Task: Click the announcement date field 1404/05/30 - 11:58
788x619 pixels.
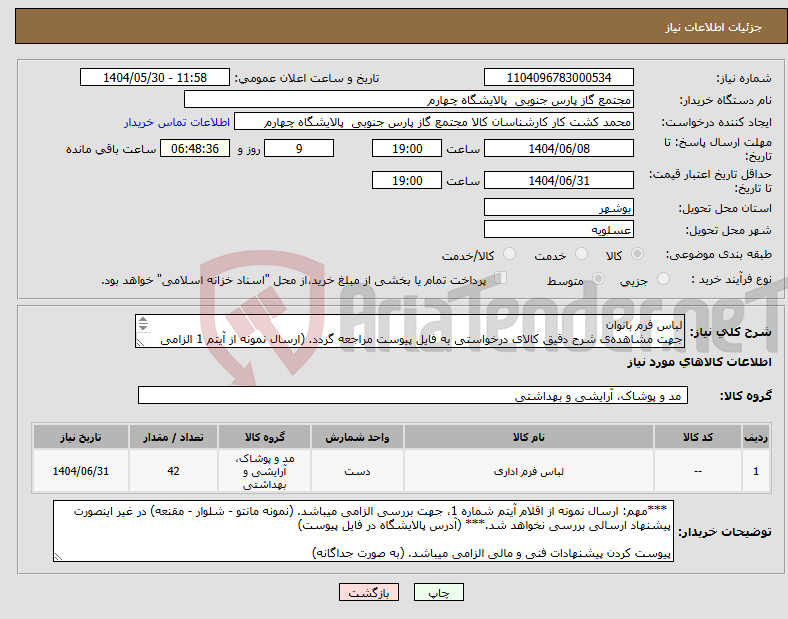Action: [155, 78]
